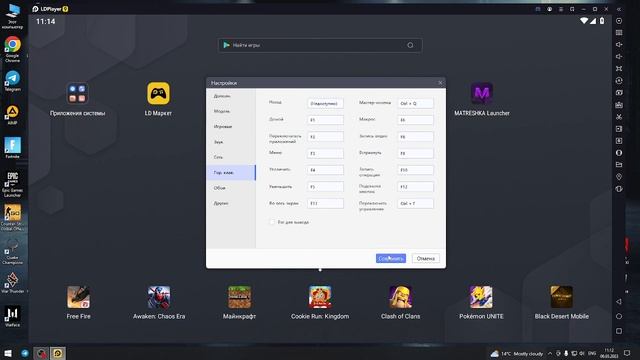Open Awaken: Chaos Era

[159, 297]
